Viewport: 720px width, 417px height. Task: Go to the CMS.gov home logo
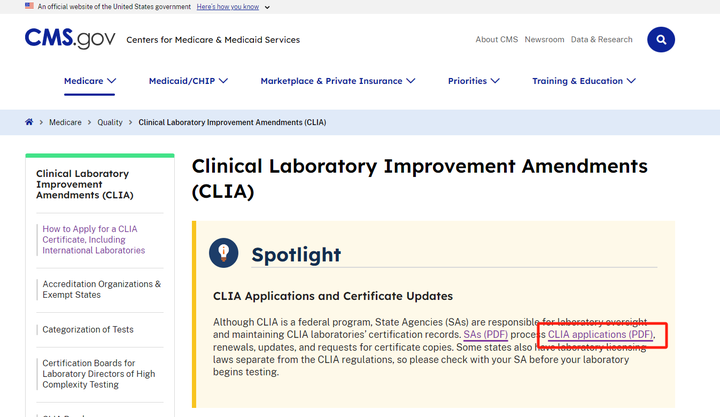pyautogui.click(x=70, y=39)
